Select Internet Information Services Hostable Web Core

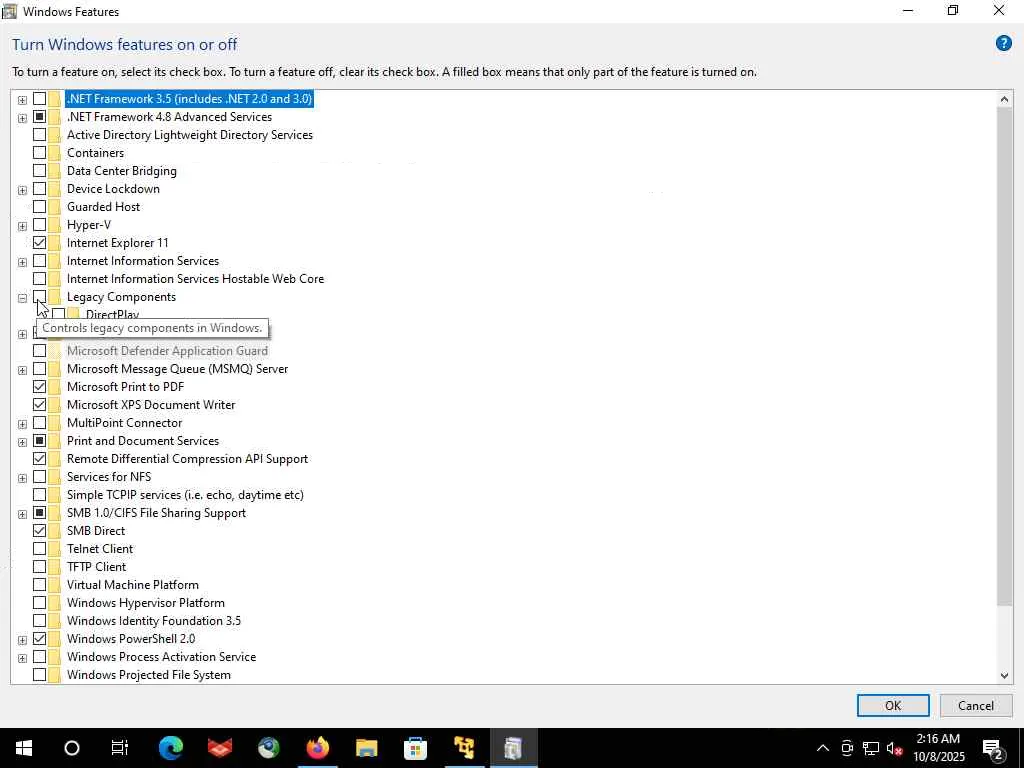[x=195, y=279]
